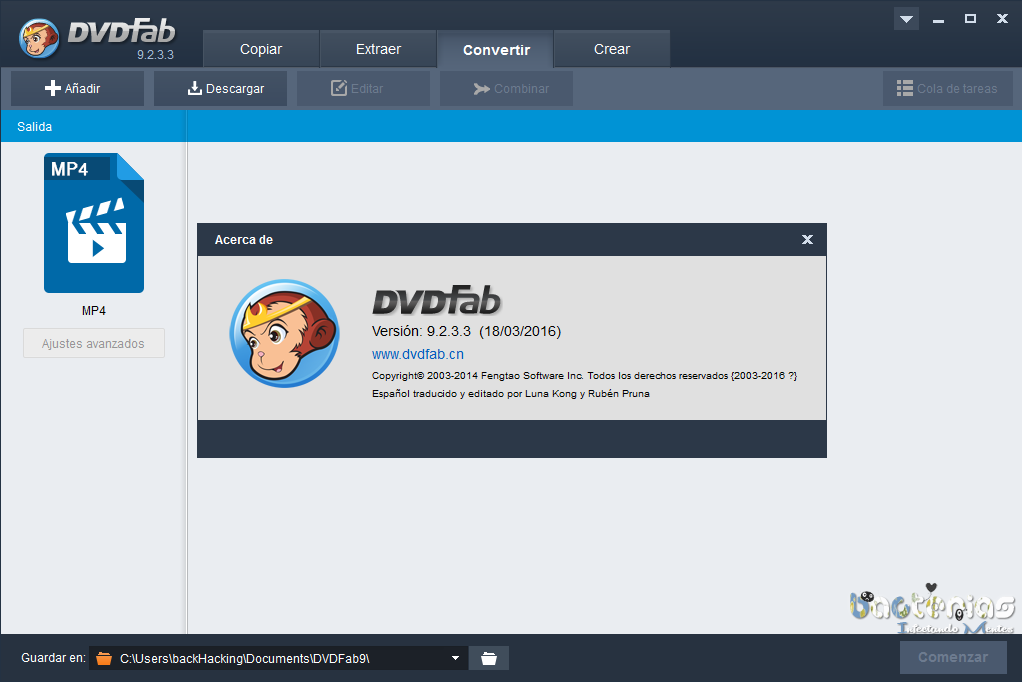This screenshot has height=682, width=1022.
Task: Open the Copiar tab
Action: coord(261,49)
